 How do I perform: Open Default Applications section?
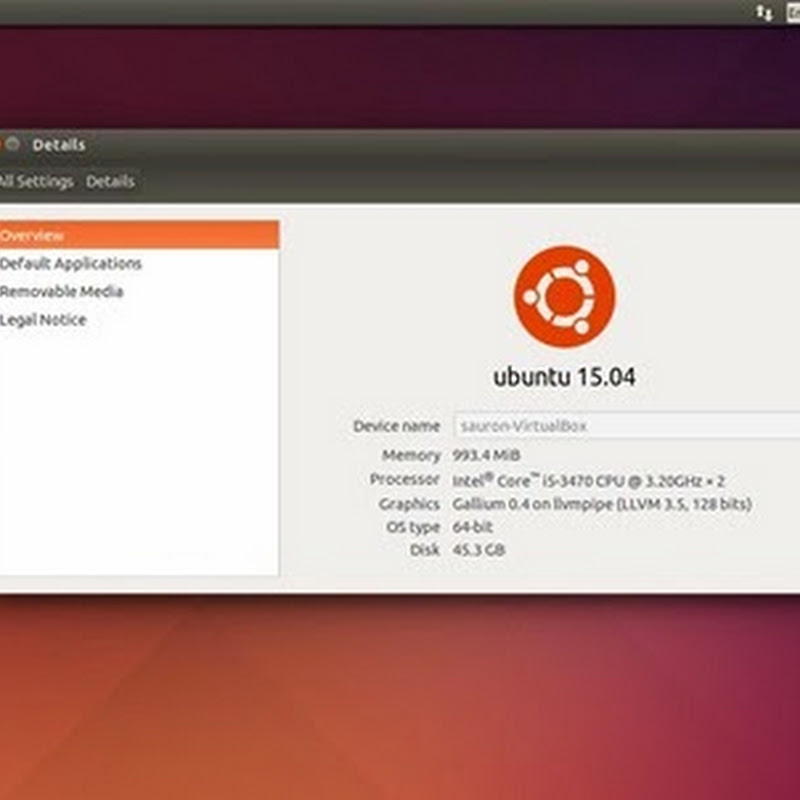pyautogui.click(x=70, y=264)
